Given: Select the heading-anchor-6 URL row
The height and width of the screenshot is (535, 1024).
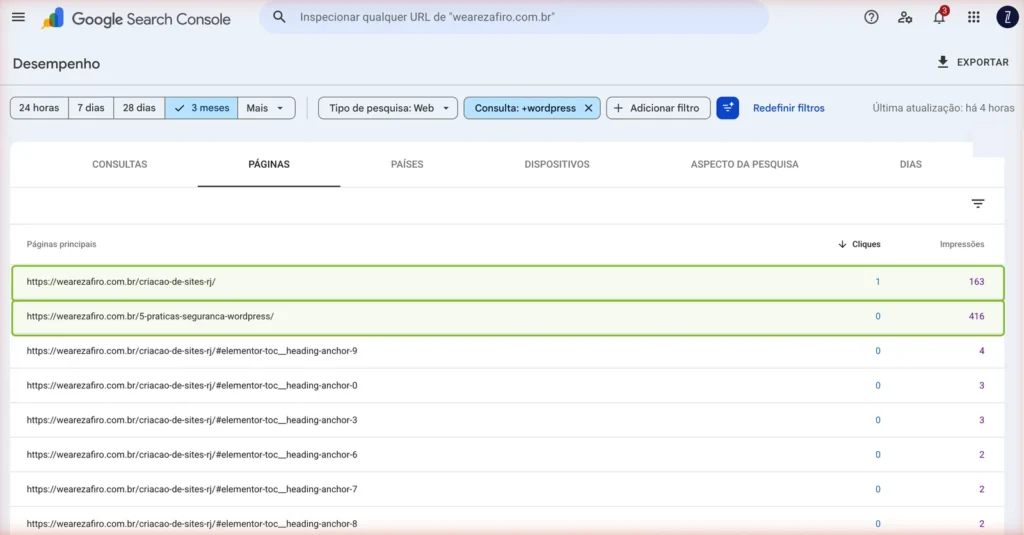Looking at the screenshot, I should (507, 455).
